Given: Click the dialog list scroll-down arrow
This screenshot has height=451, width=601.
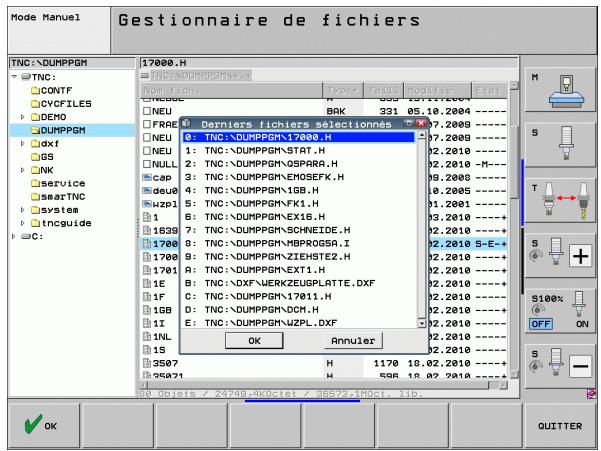Looking at the screenshot, I should pyautogui.click(x=422, y=323).
